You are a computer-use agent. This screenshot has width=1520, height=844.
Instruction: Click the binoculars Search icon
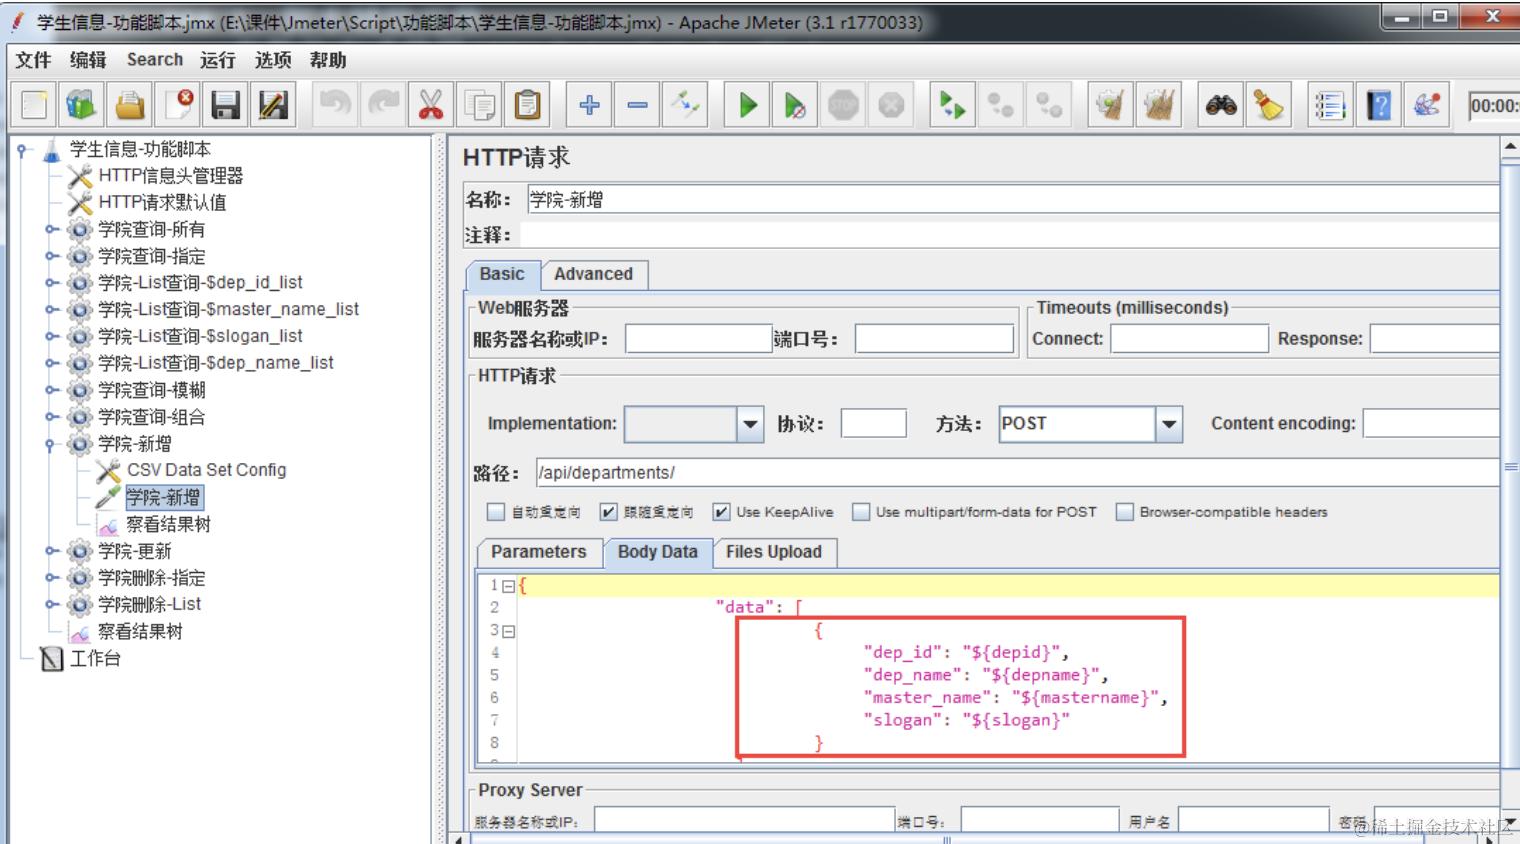pyautogui.click(x=1221, y=105)
